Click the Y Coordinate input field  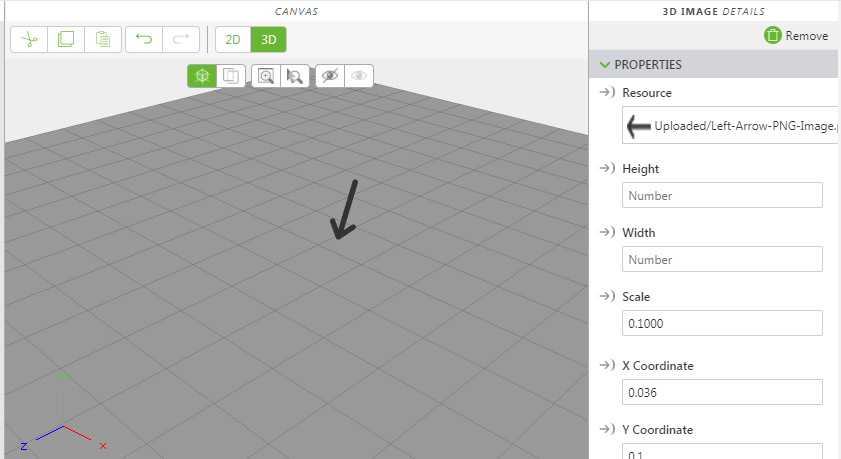722,451
